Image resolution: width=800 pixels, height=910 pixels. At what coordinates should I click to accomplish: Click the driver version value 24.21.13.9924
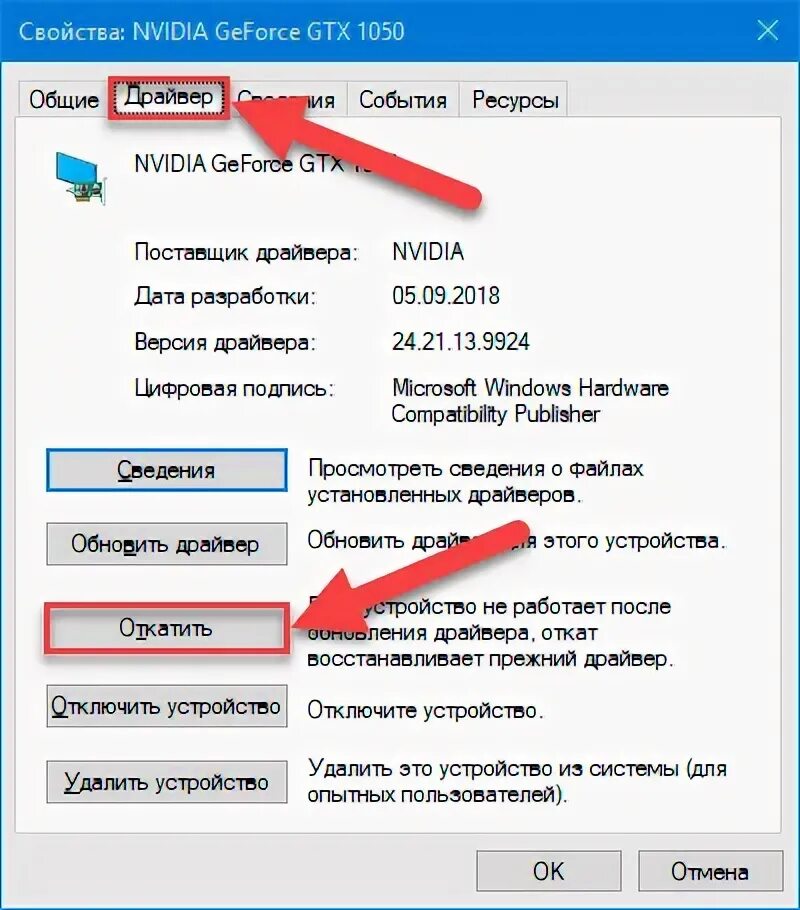460,341
